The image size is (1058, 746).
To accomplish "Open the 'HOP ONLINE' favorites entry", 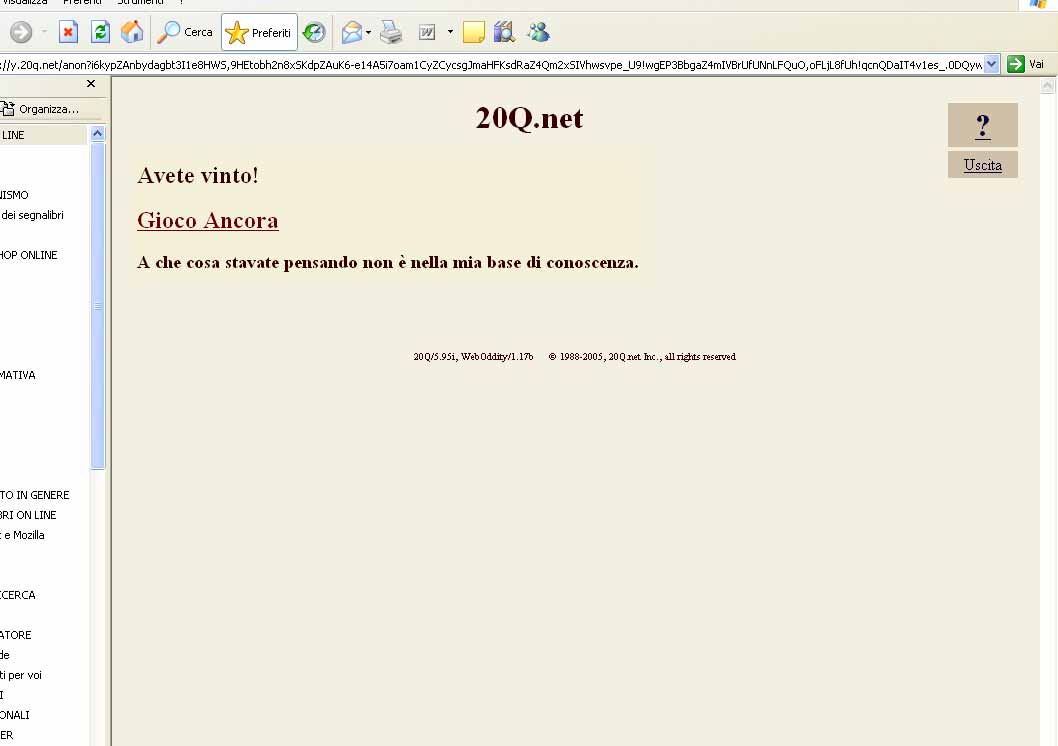I will tap(29, 255).
